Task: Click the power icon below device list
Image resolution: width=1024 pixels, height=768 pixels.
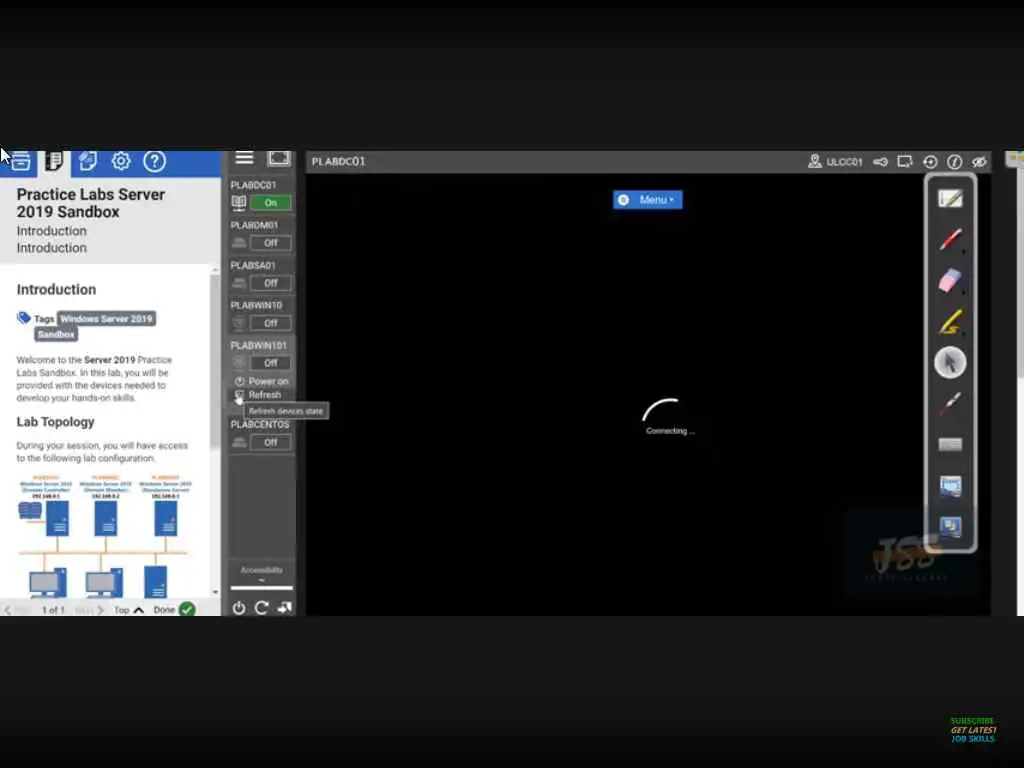Action: click(239, 608)
